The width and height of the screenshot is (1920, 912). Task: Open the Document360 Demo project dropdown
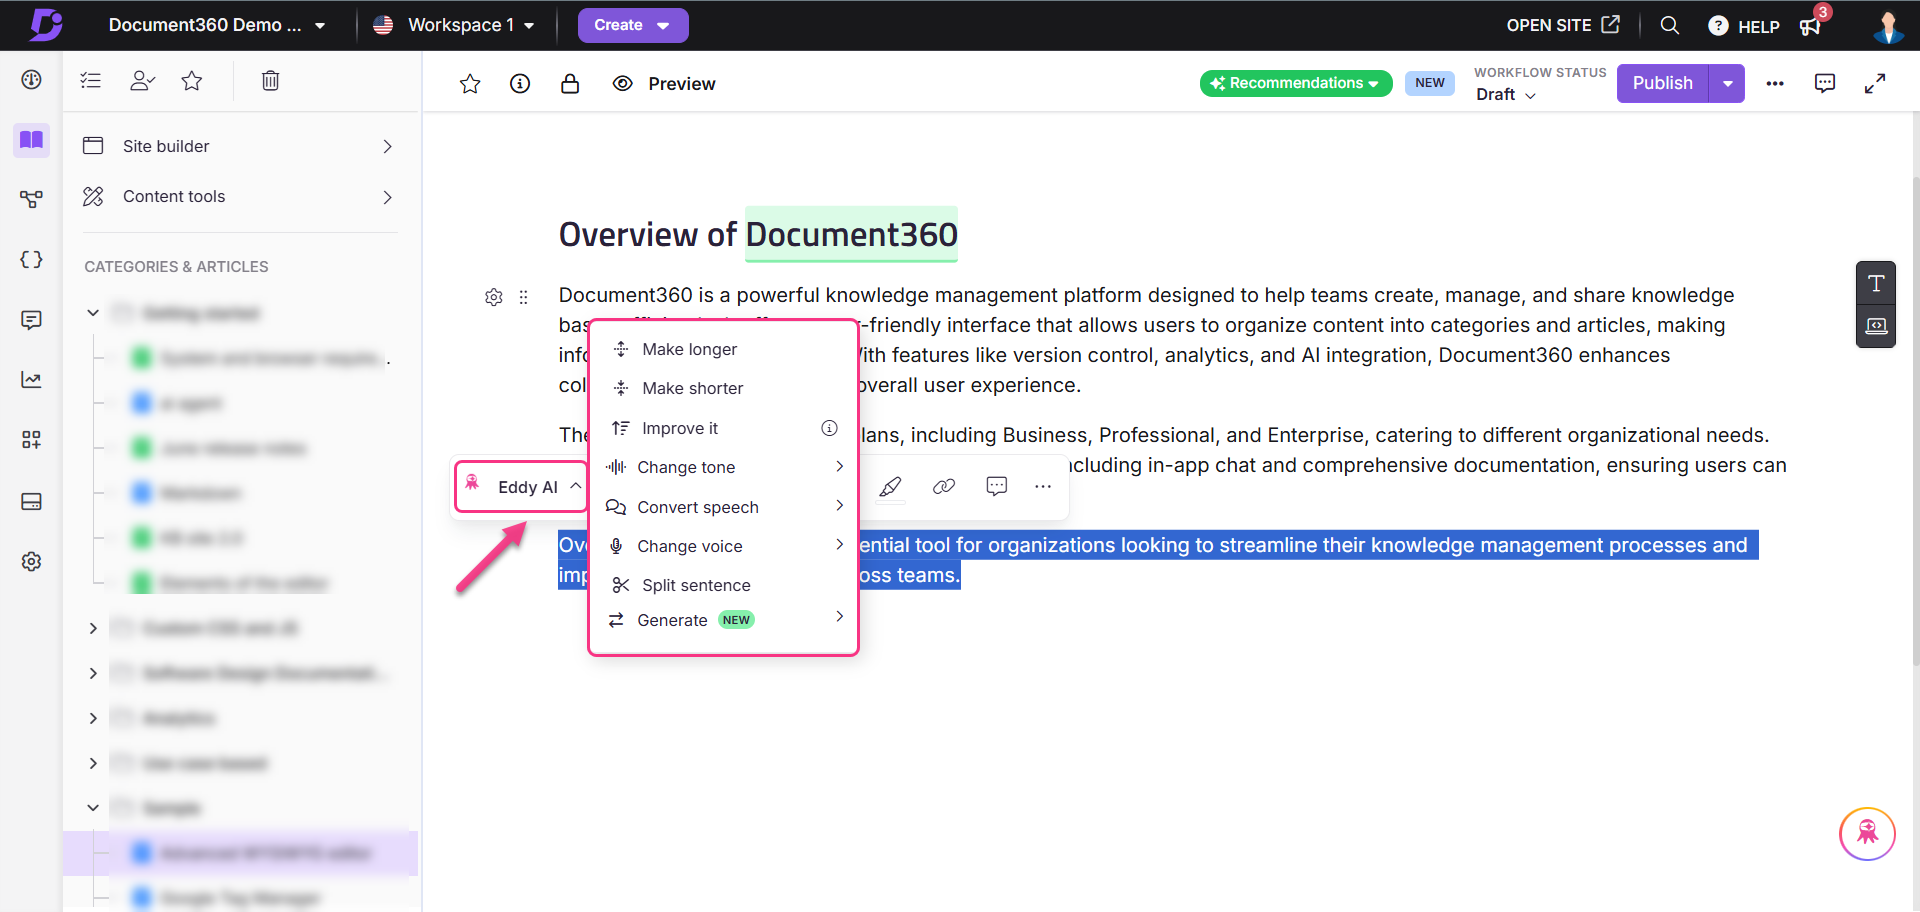coord(216,25)
